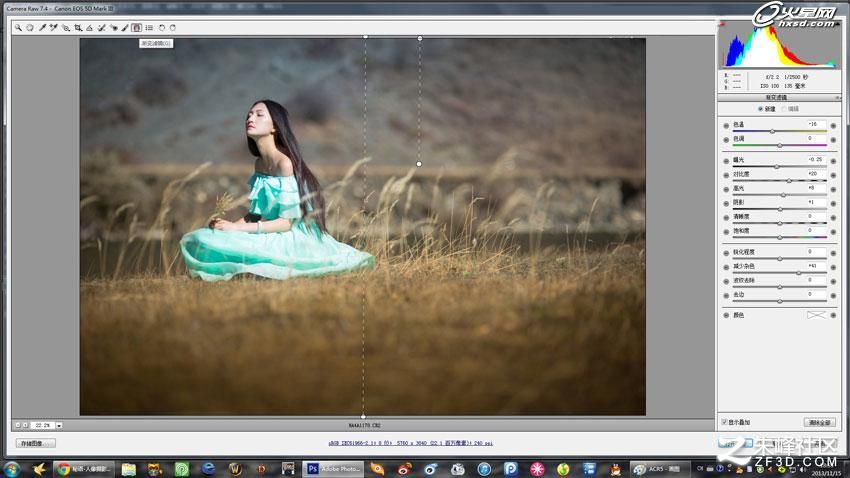Increase 对比度 contrast with plus button
Image resolution: width=850 pixels, height=478 pixels.
[833, 175]
